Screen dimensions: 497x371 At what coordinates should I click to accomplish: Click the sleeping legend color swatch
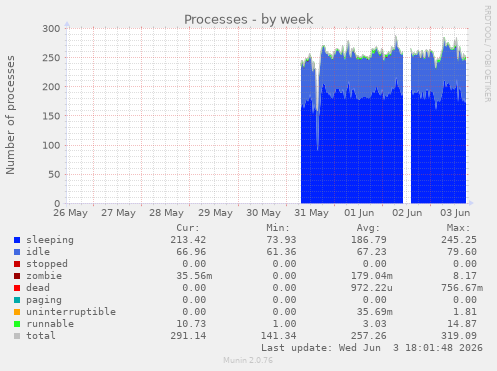(x=17, y=240)
